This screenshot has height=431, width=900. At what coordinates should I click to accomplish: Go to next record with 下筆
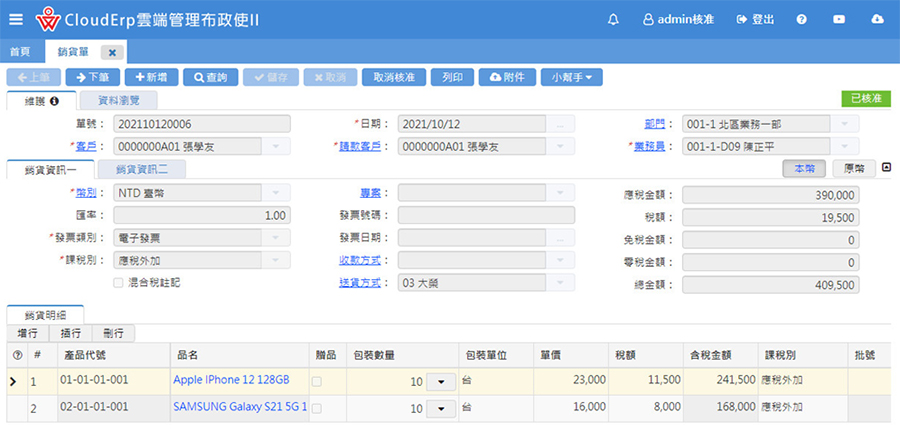pyautogui.click(x=92, y=77)
